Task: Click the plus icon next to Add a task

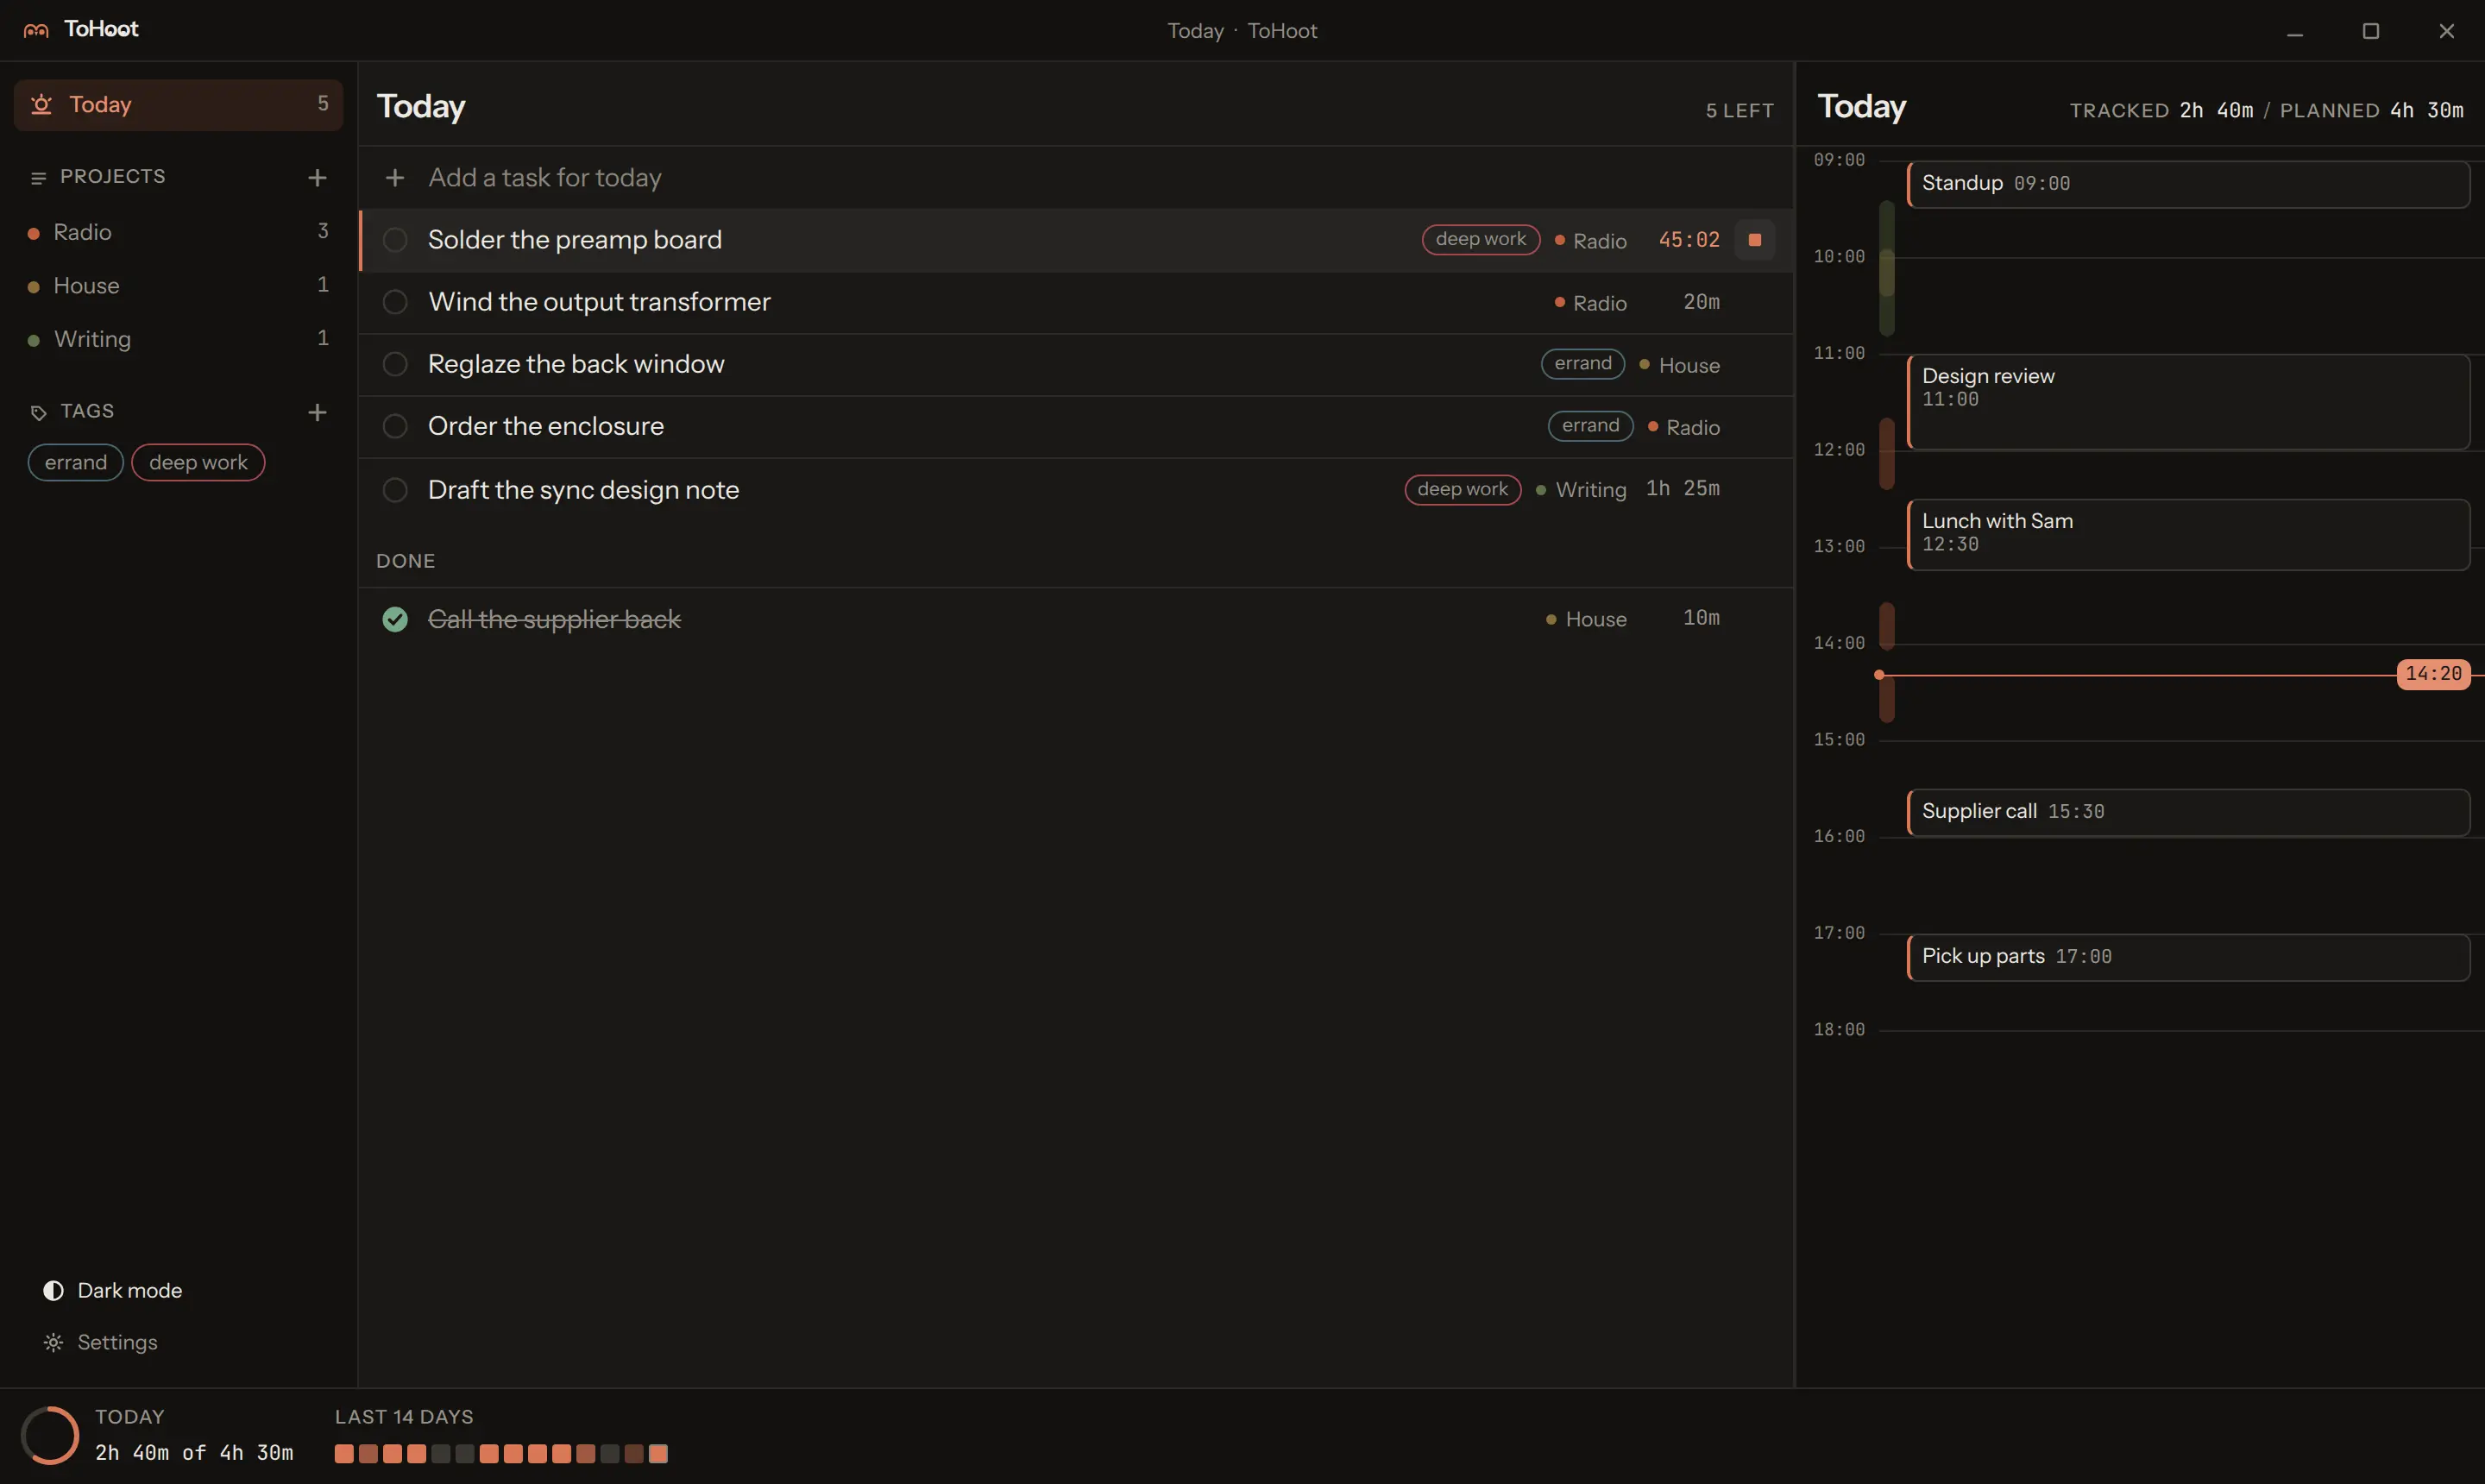Action: pyautogui.click(x=395, y=178)
